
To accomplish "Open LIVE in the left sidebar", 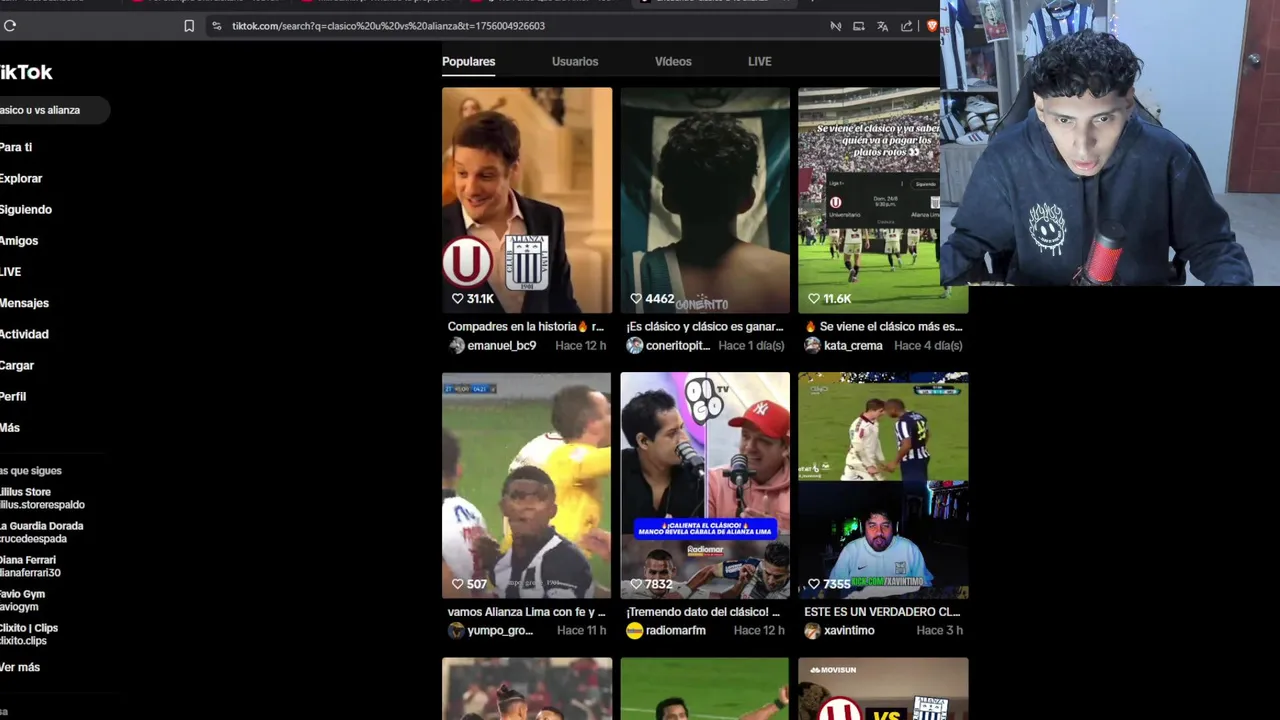I will coord(10,271).
